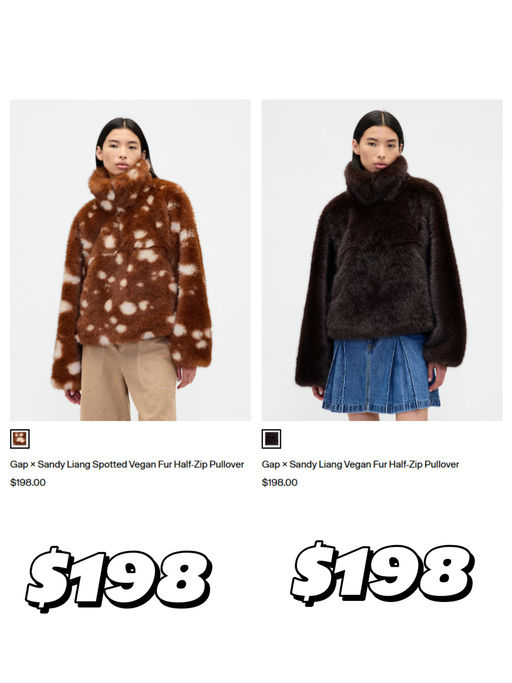Viewport: 512px width, 683px height.
Task: Open the Spotted Vegan Fur Half-Zip Pullover link
Action: click(127, 464)
